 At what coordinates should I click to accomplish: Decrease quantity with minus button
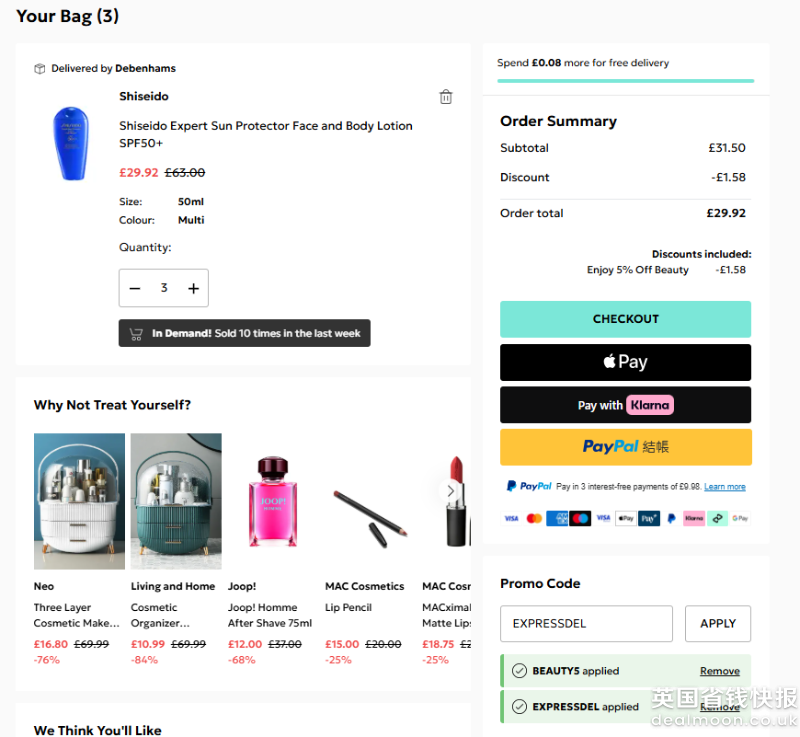pos(135,288)
